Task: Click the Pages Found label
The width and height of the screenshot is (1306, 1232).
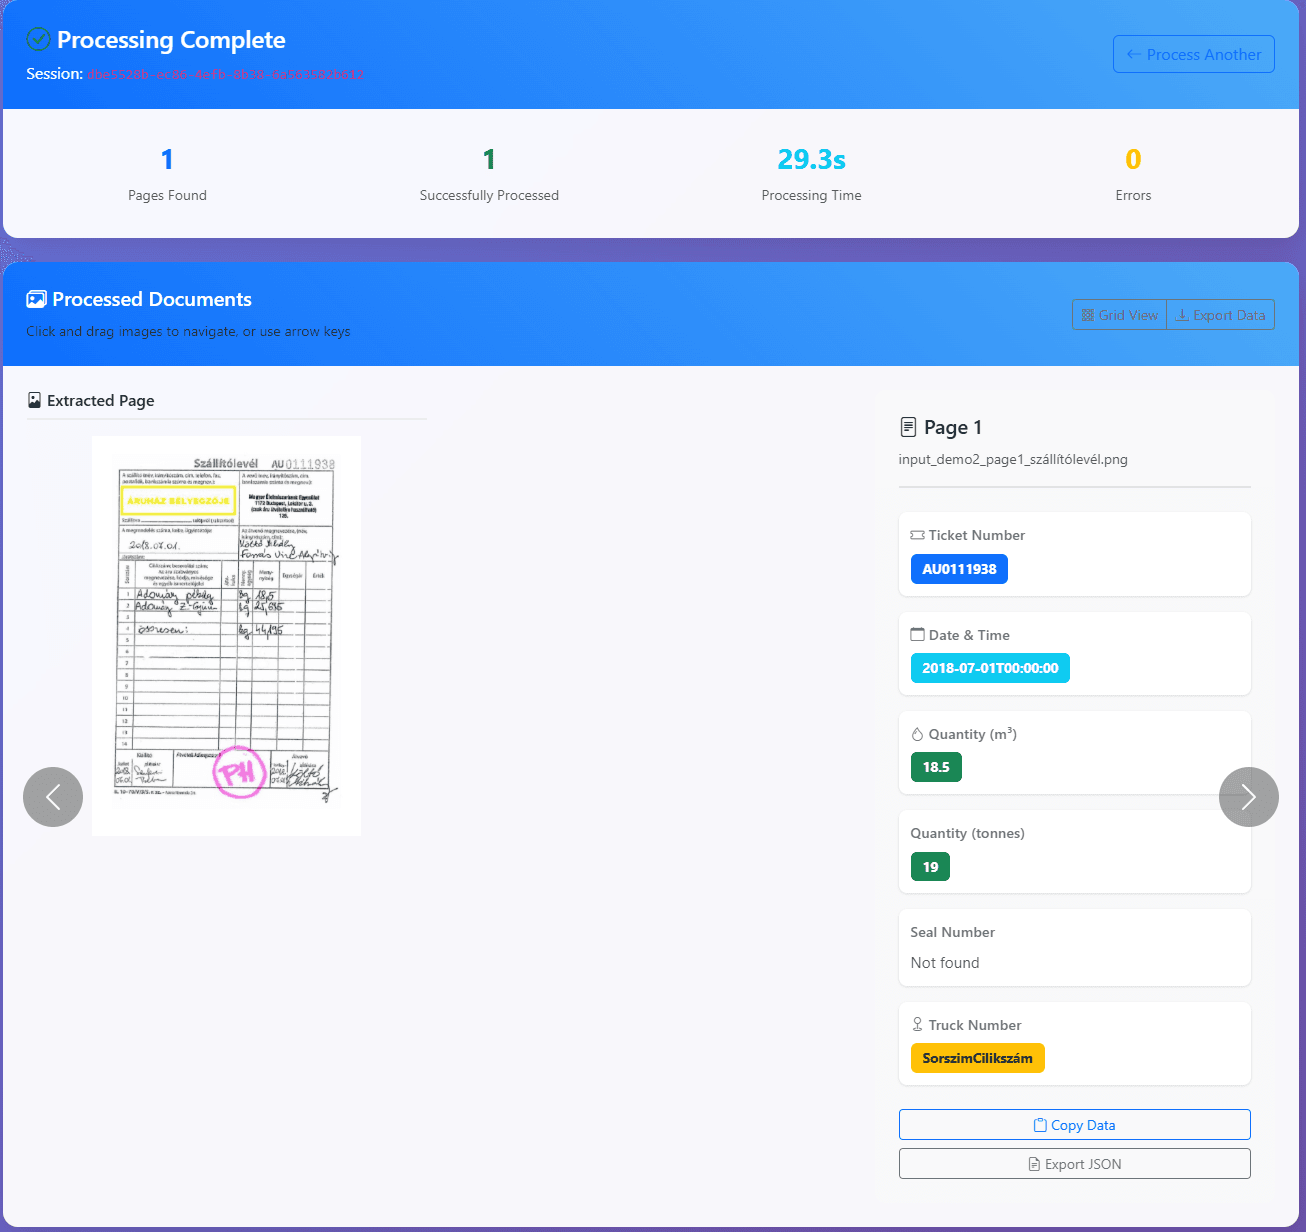Action: pyautogui.click(x=167, y=195)
